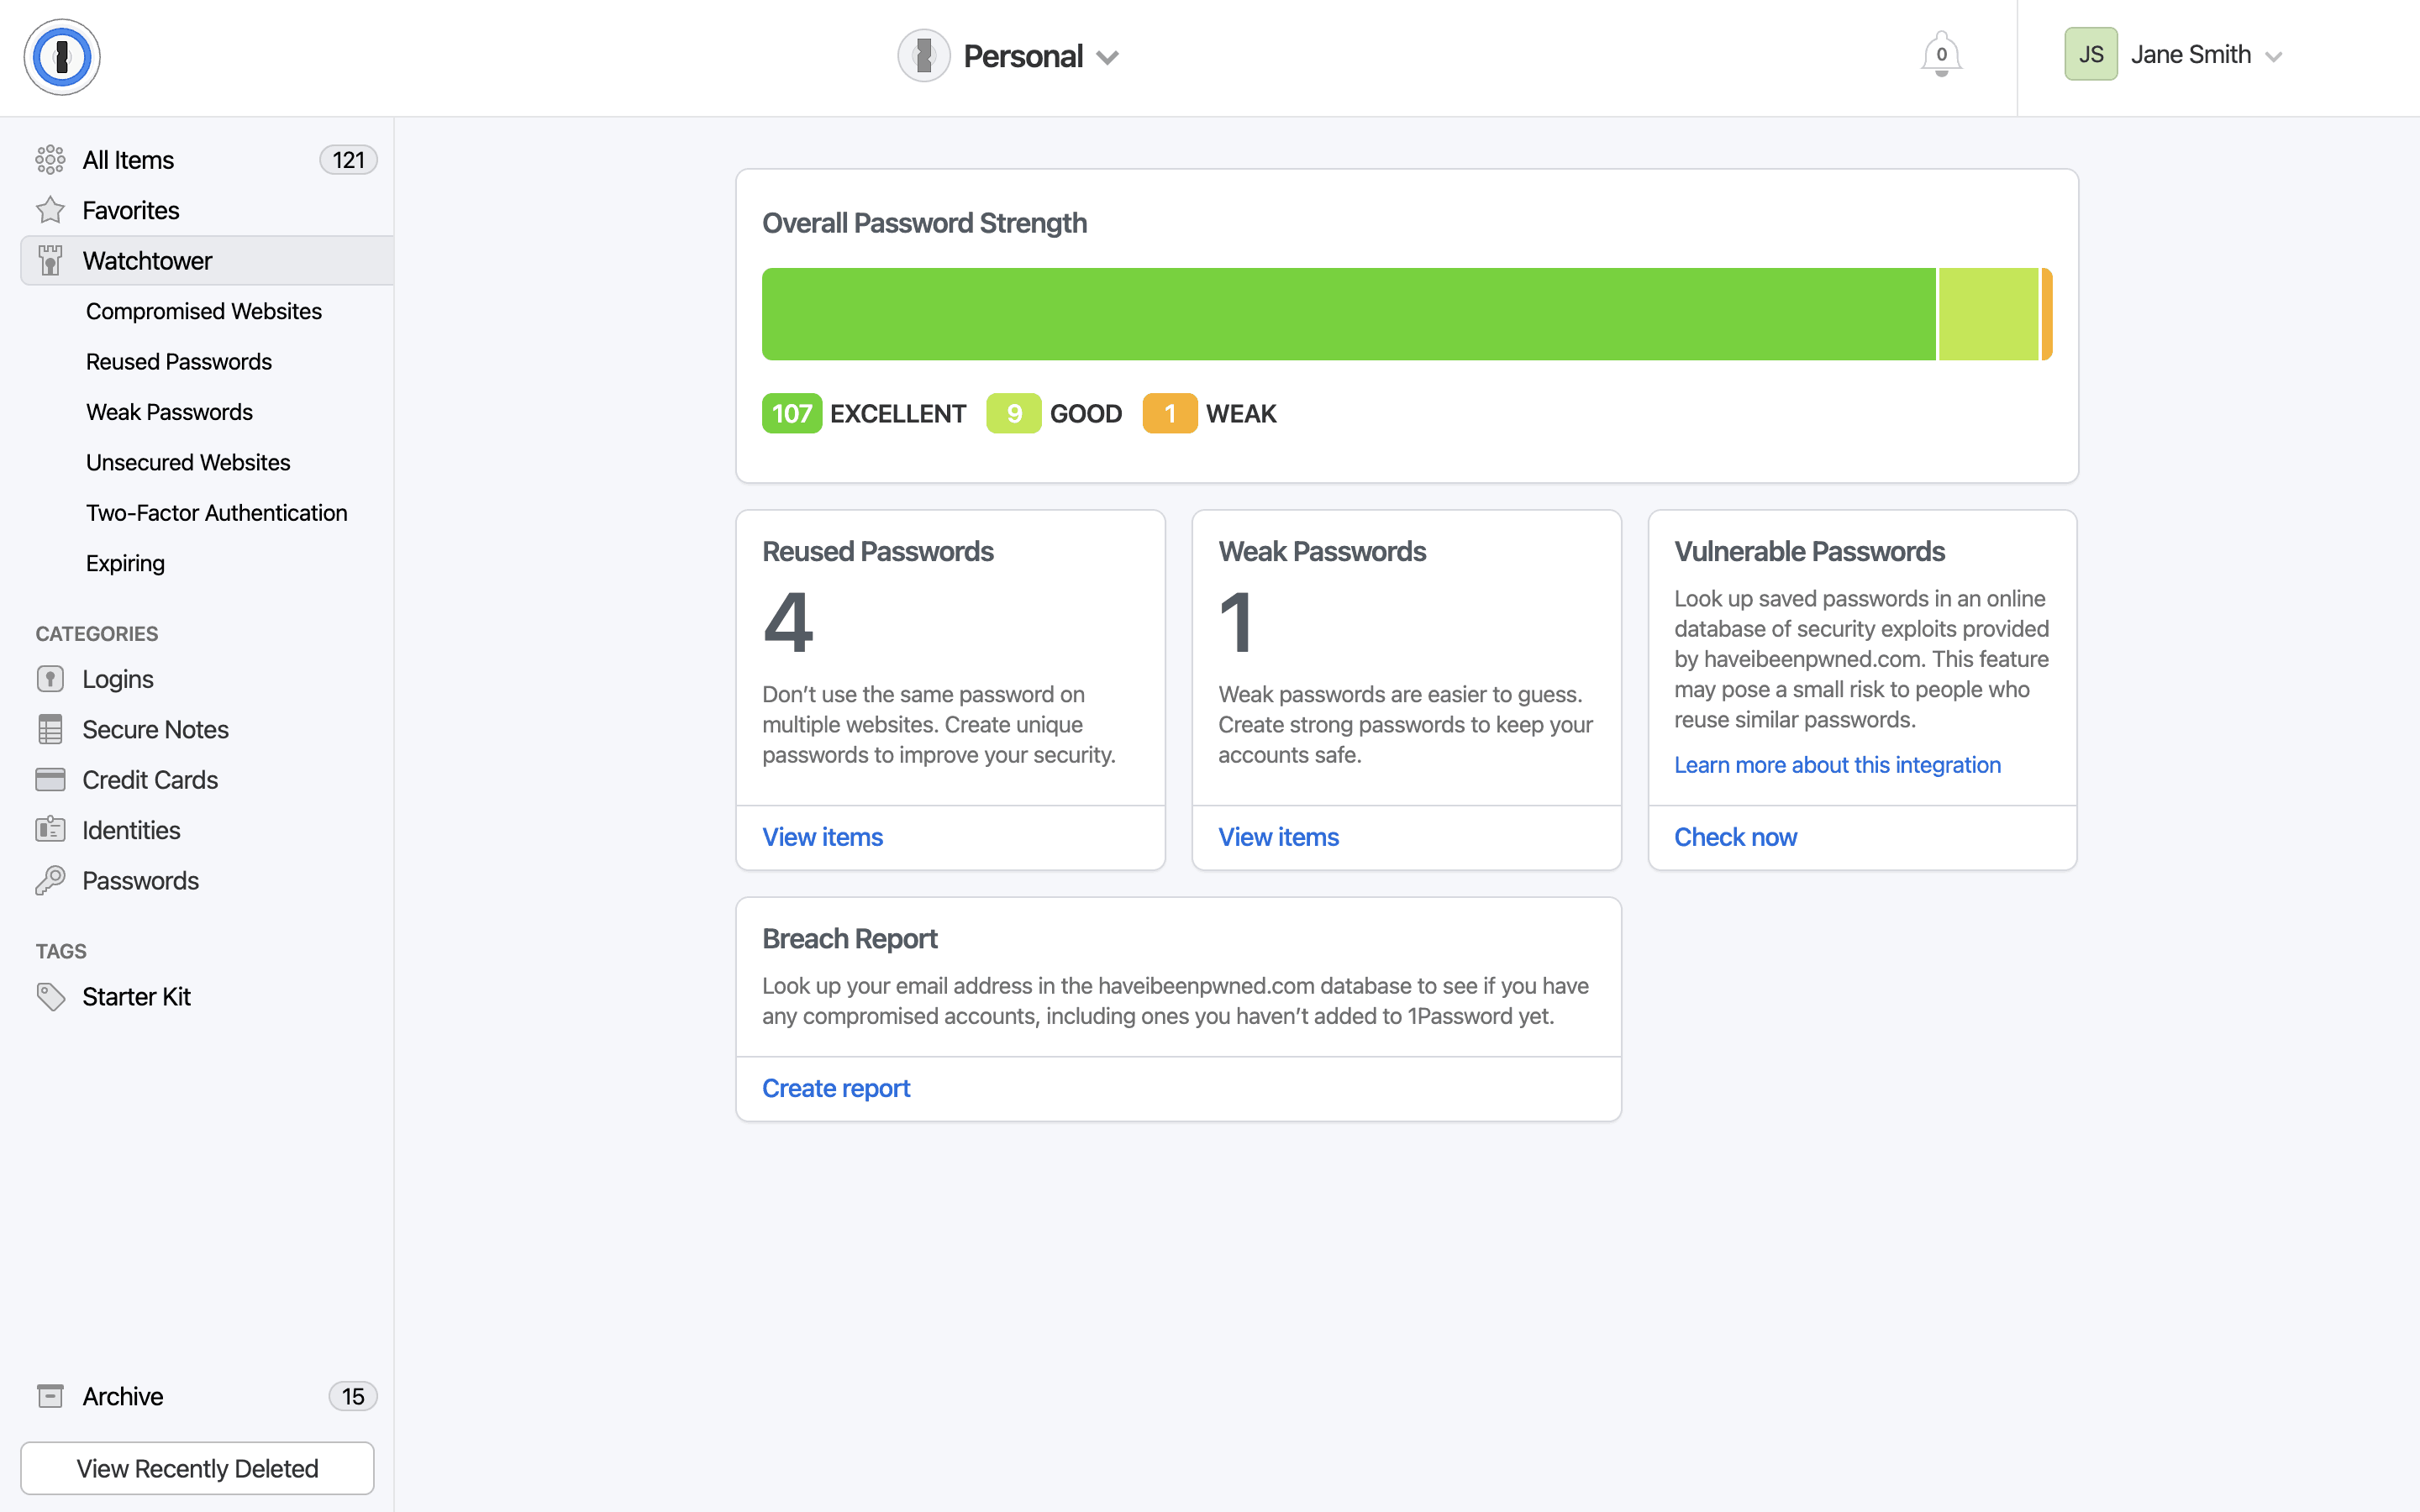Image resolution: width=2420 pixels, height=1512 pixels.
Task: Select the Starter Kit tag toggle
Action: pos(136,996)
